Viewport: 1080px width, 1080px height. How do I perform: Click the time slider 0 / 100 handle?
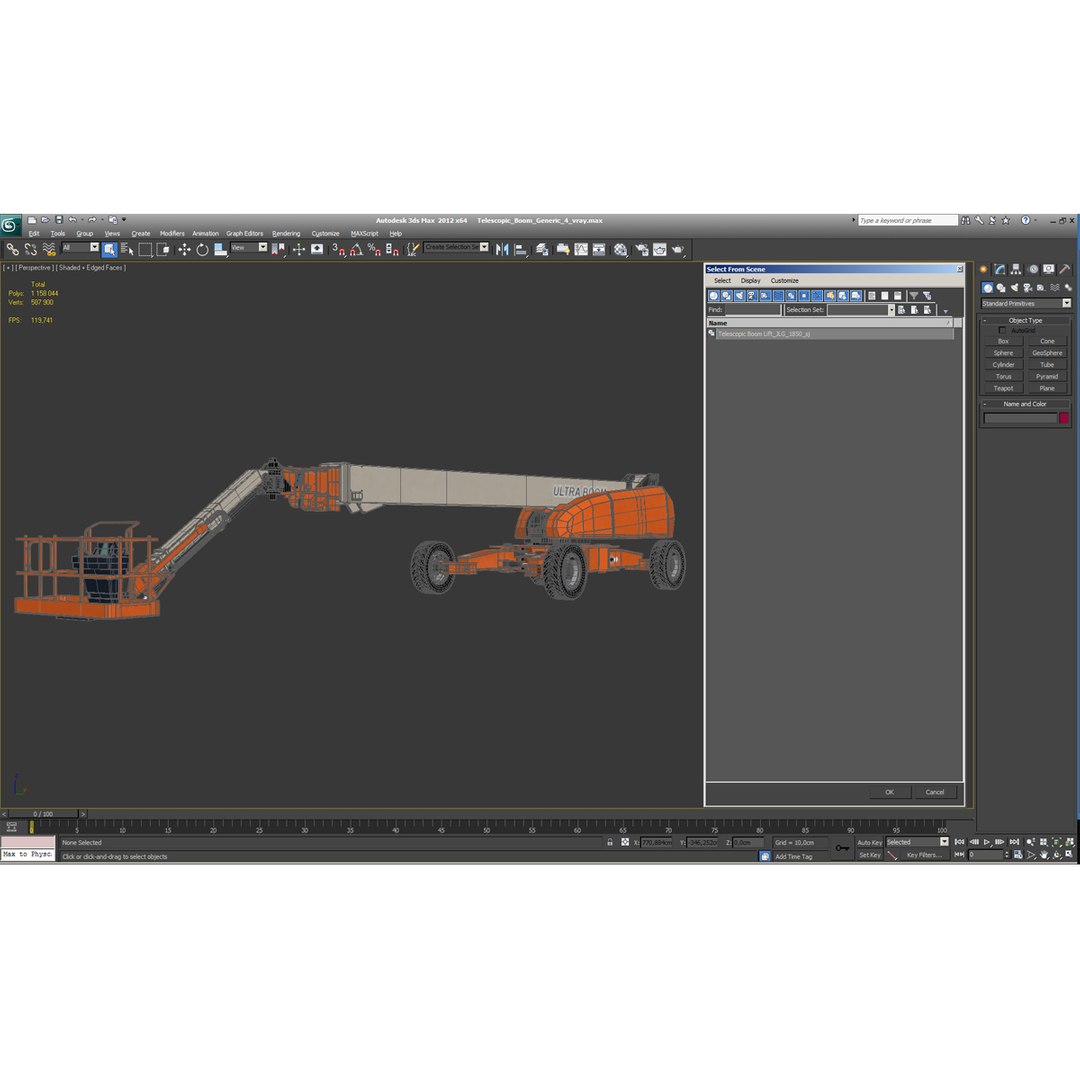click(x=43, y=814)
